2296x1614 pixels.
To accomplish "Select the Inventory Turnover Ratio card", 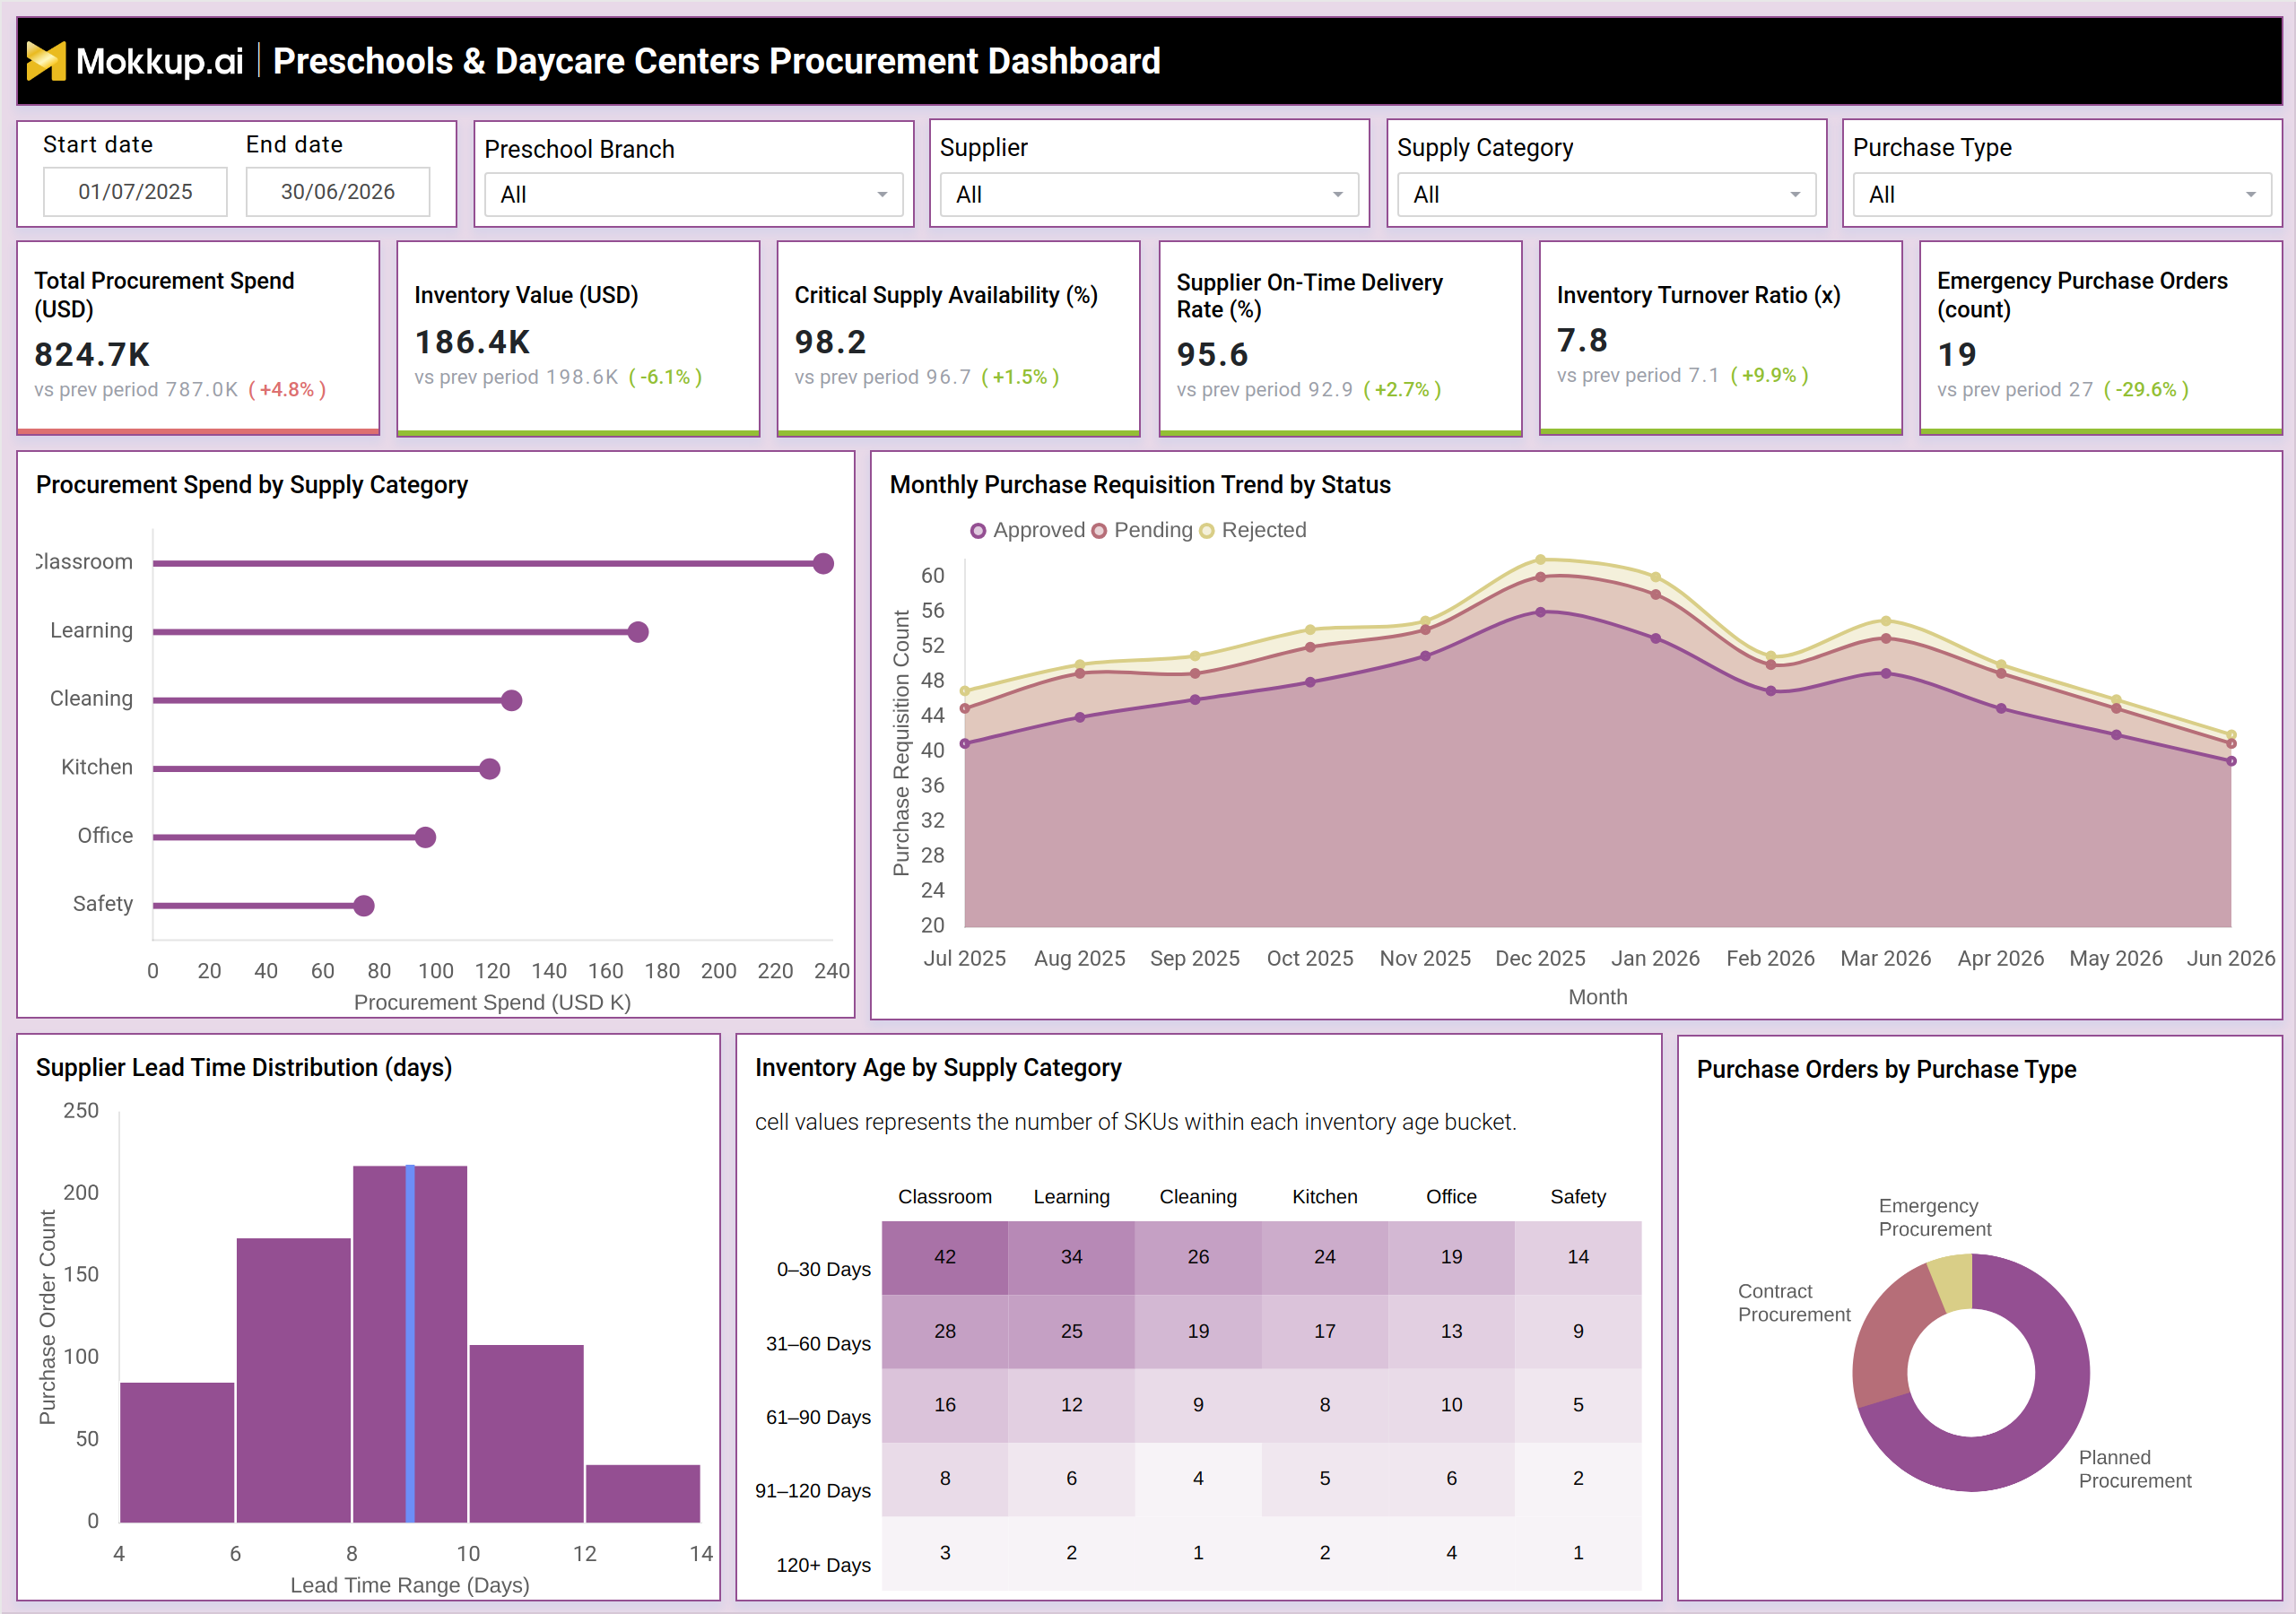I will click(1720, 338).
